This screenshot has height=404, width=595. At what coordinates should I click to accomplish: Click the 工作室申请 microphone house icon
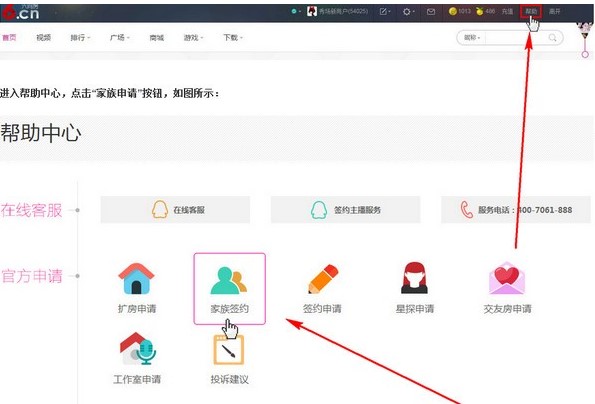tap(138, 349)
